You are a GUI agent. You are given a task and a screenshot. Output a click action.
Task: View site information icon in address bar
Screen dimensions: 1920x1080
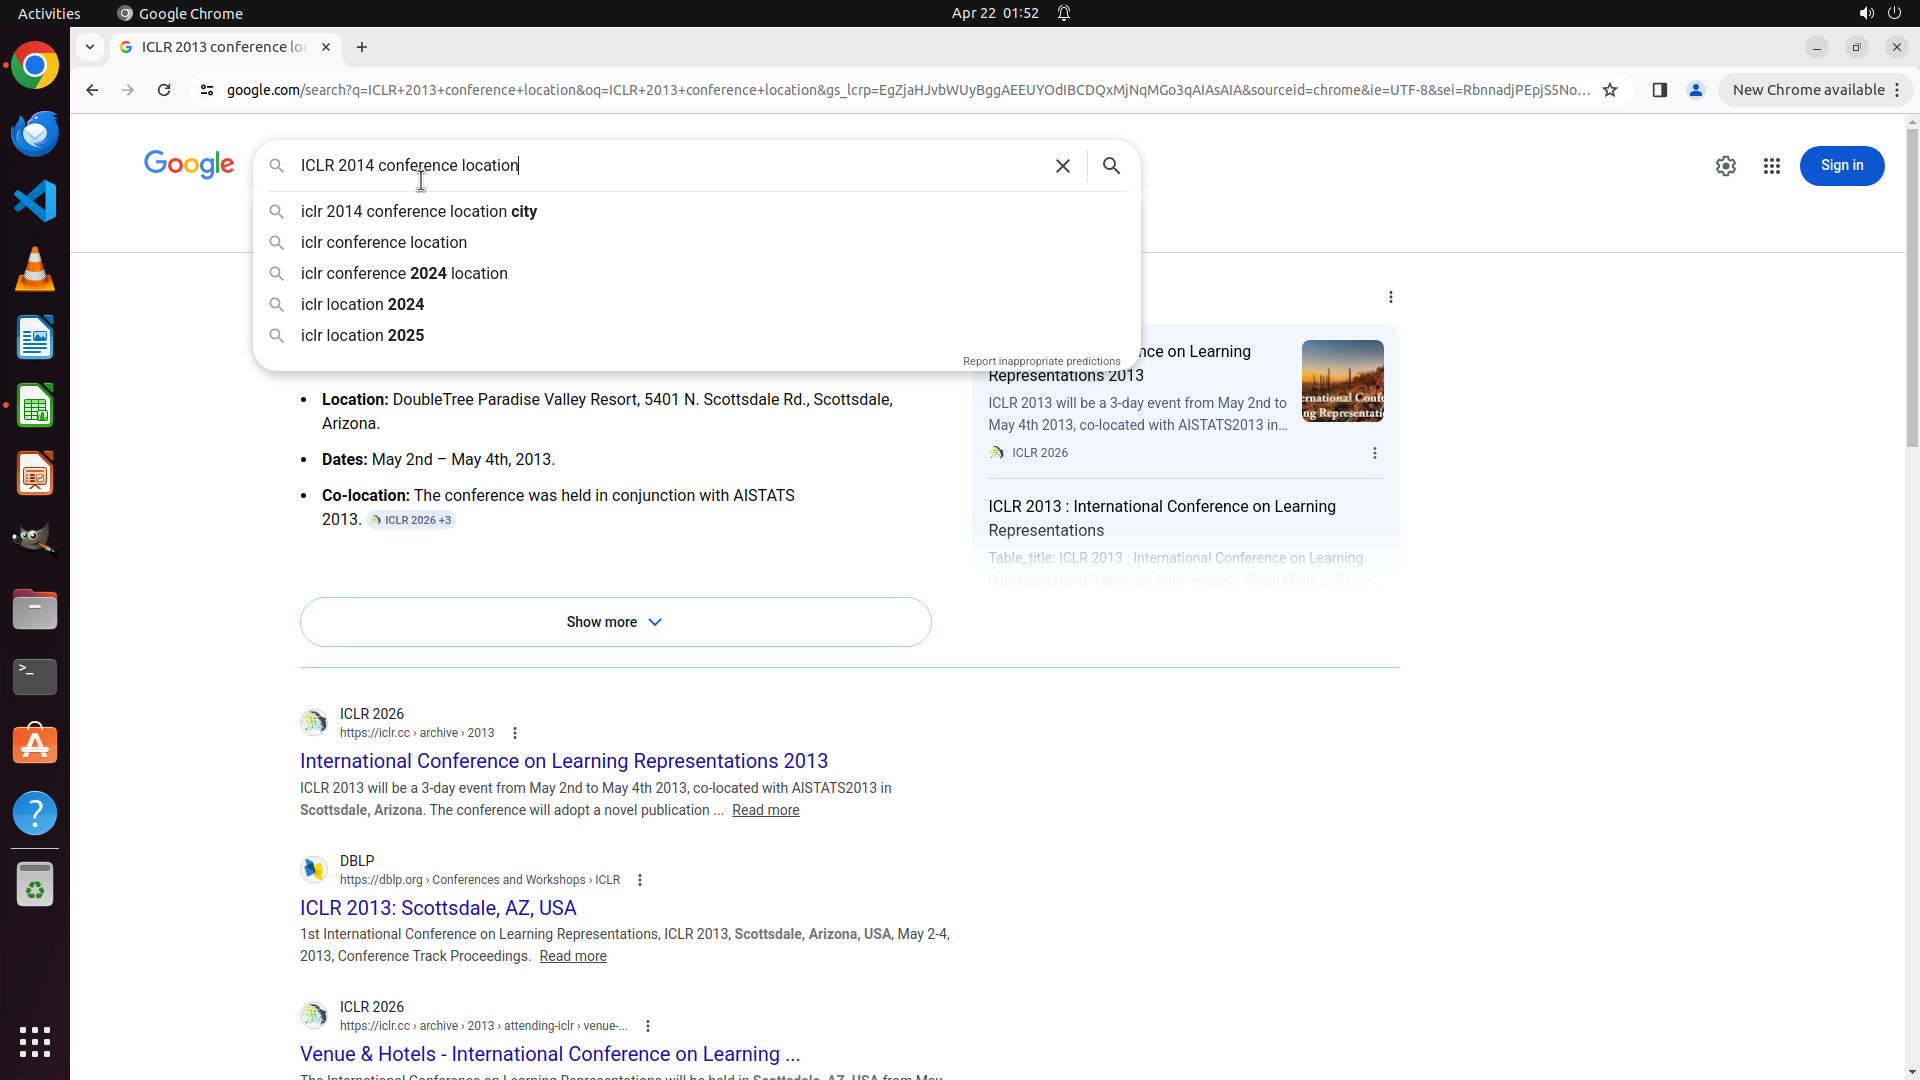(x=207, y=90)
